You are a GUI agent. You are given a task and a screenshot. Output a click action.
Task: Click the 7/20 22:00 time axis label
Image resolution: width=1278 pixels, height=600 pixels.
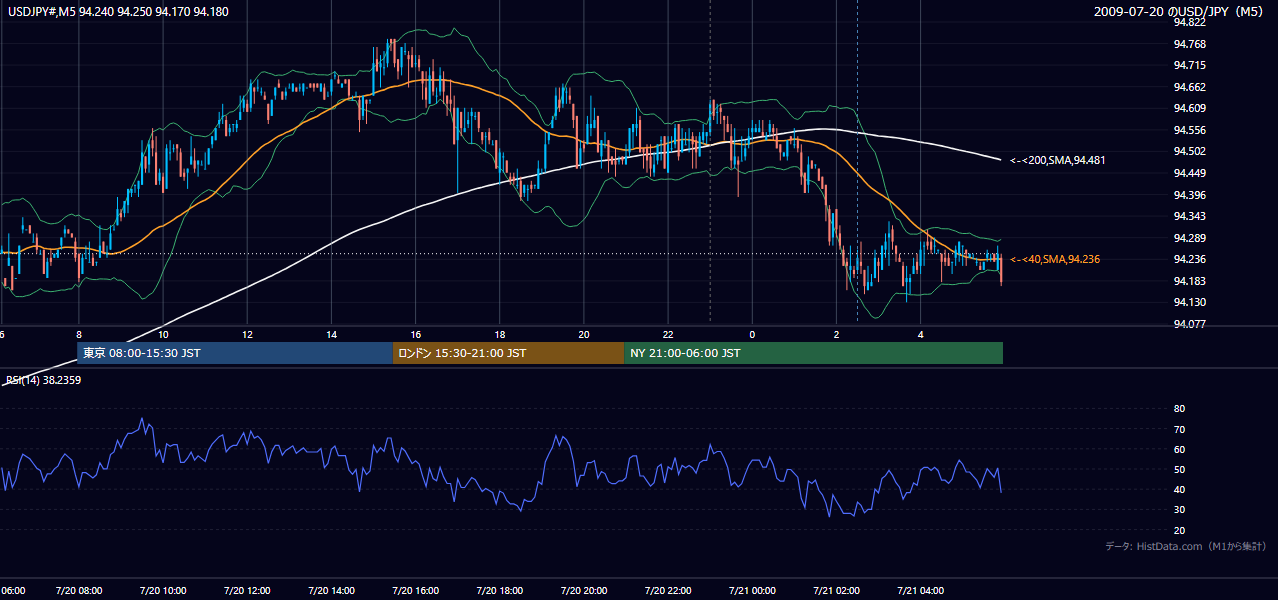click(668, 591)
